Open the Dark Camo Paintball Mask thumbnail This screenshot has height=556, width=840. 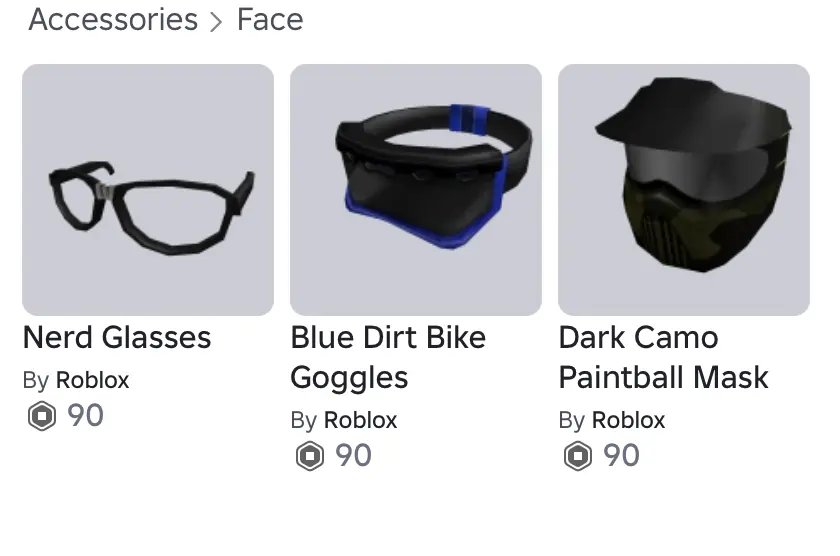684,190
